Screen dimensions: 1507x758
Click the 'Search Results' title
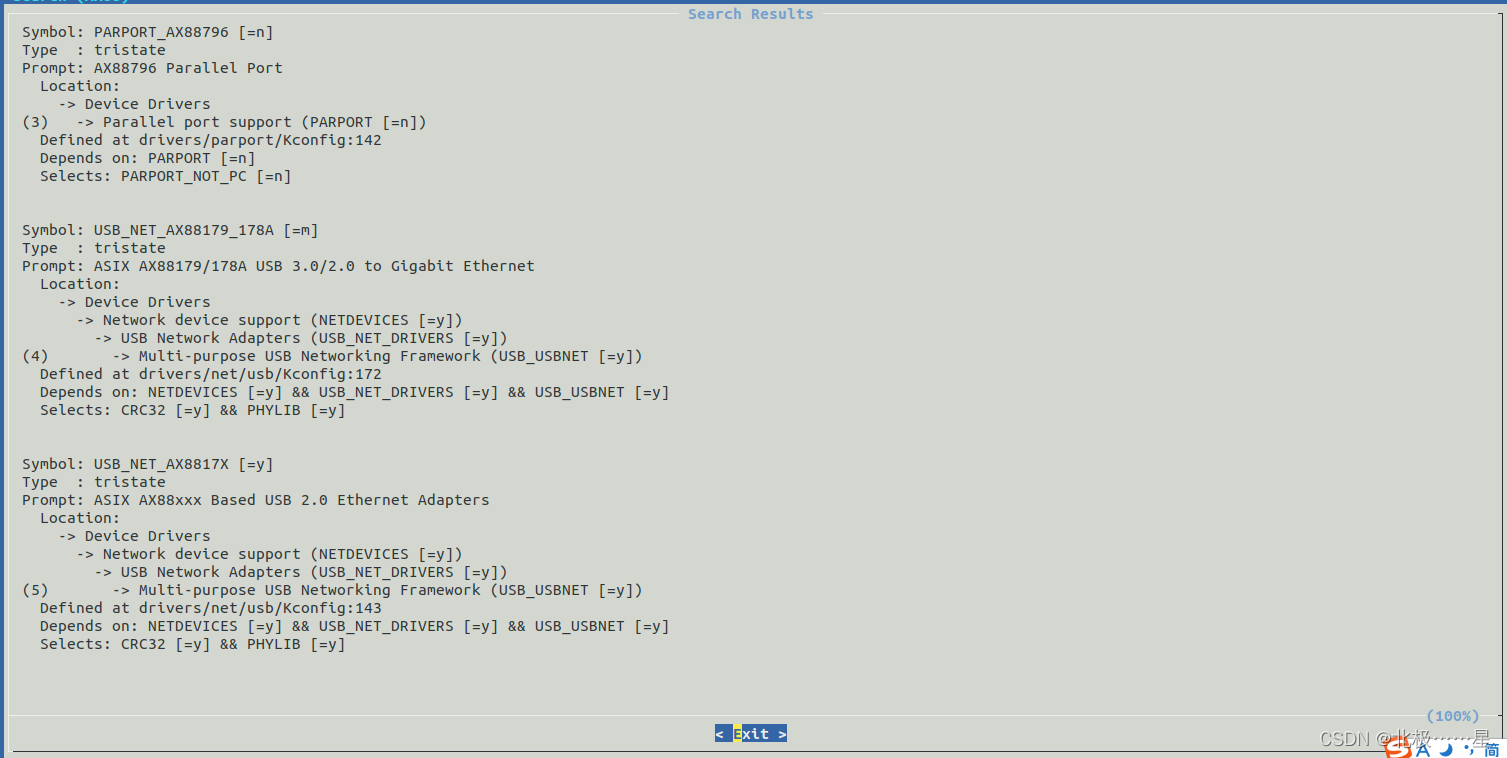pos(751,14)
